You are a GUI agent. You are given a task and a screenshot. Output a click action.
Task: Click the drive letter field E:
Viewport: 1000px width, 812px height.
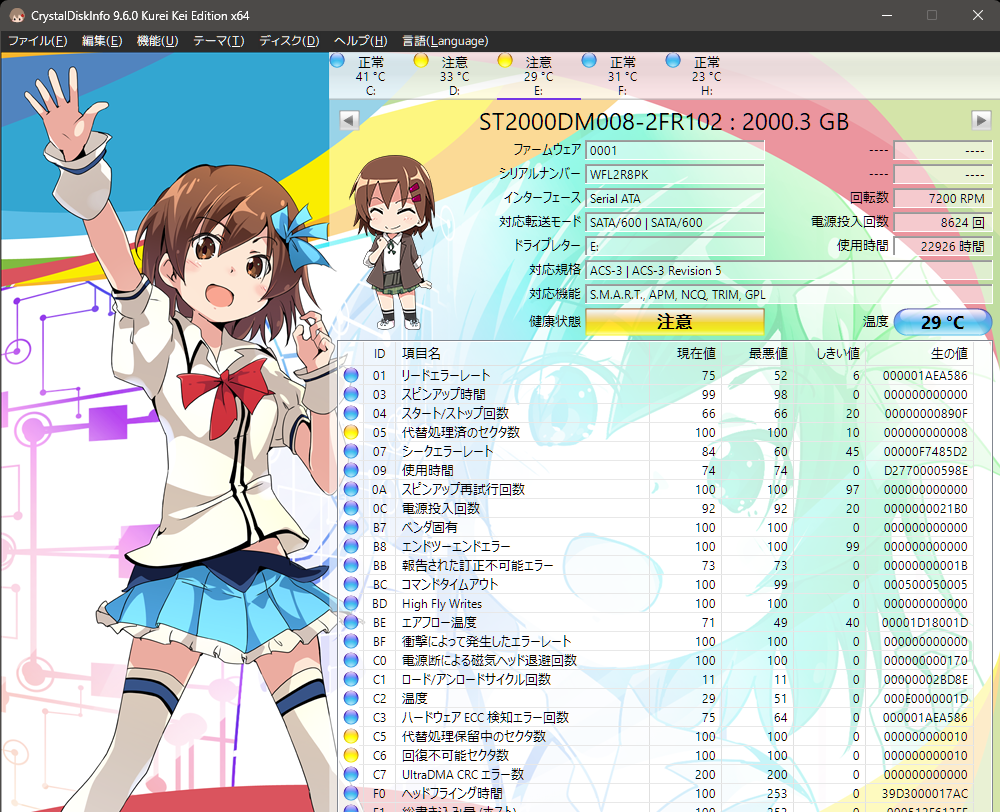tap(675, 246)
